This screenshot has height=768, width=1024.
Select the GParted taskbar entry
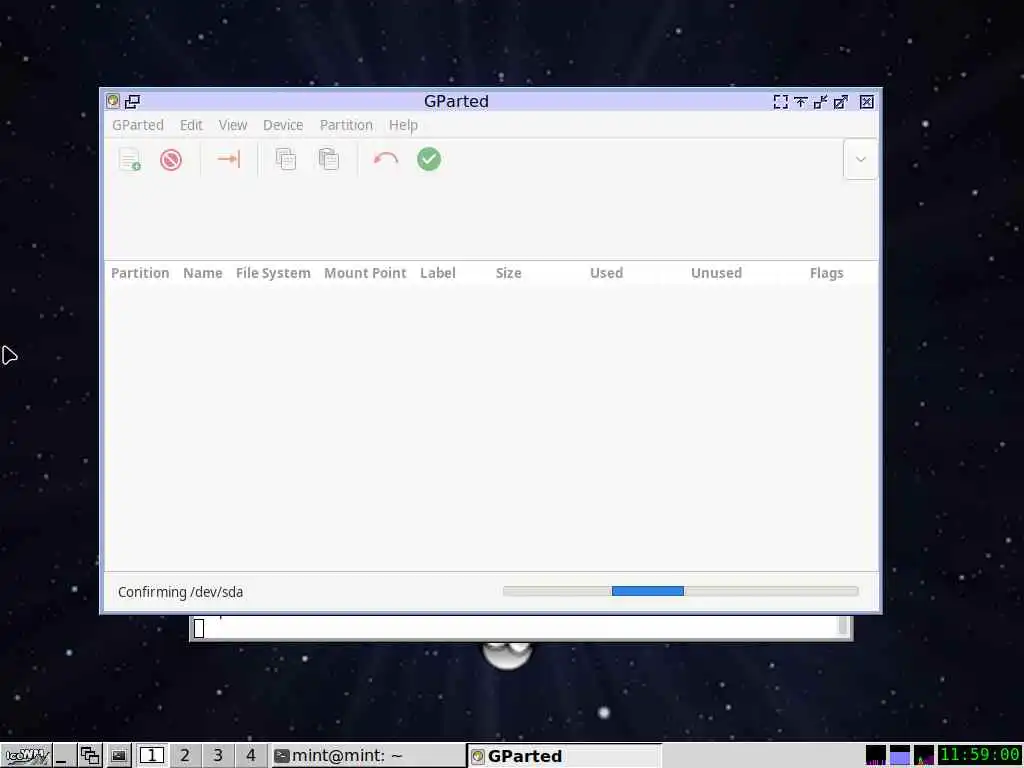point(565,756)
